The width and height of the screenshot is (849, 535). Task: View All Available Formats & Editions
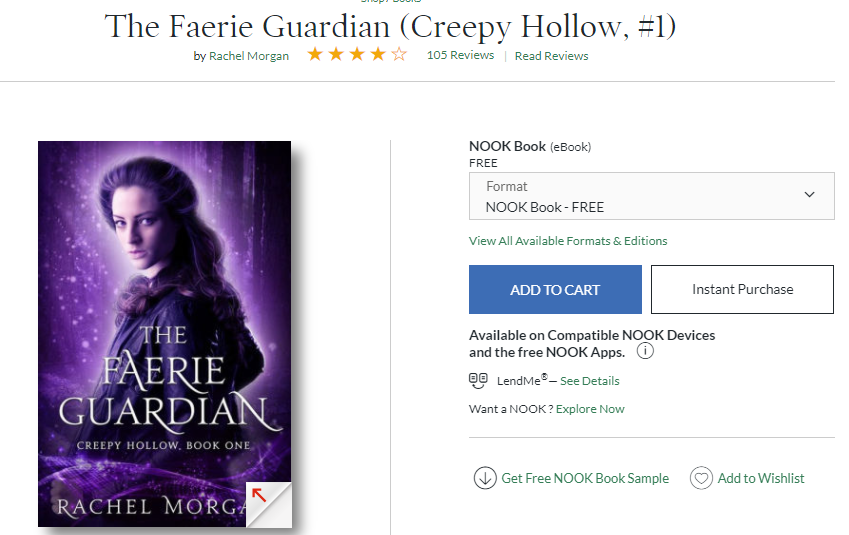point(568,241)
